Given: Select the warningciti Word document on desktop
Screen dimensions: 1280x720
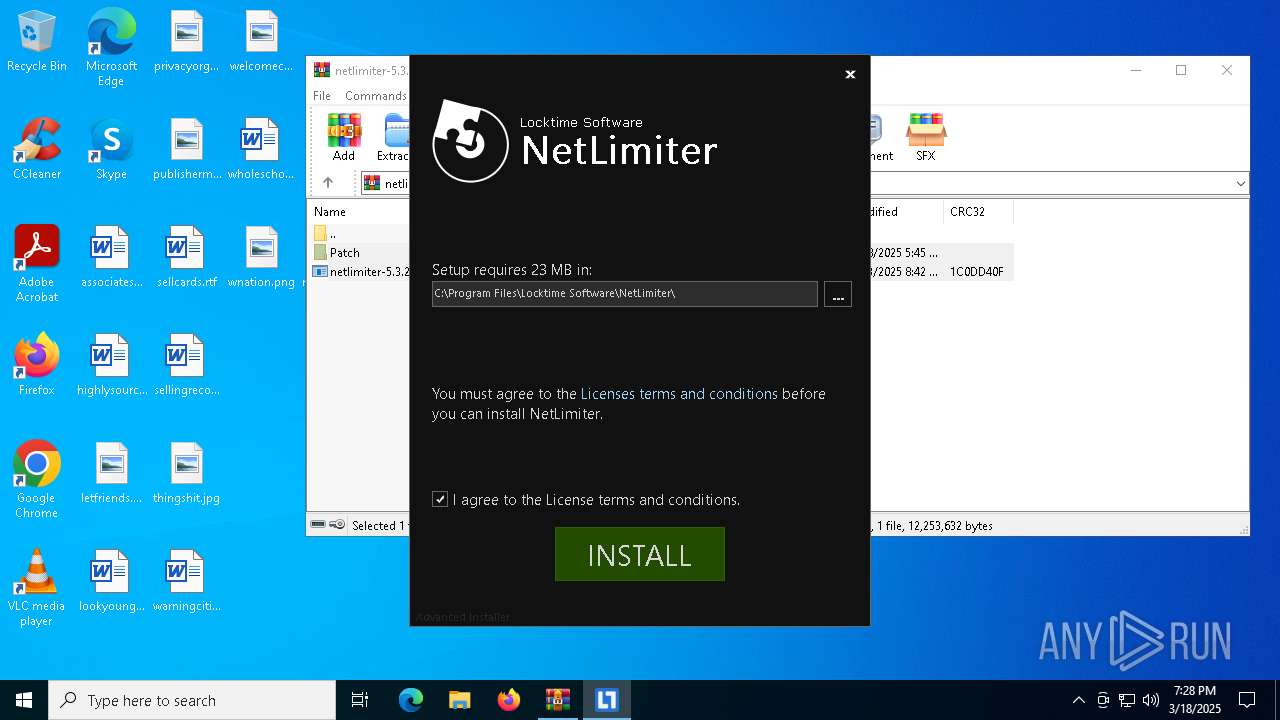Looking at the screenshot, I should [x=186, y=581].
